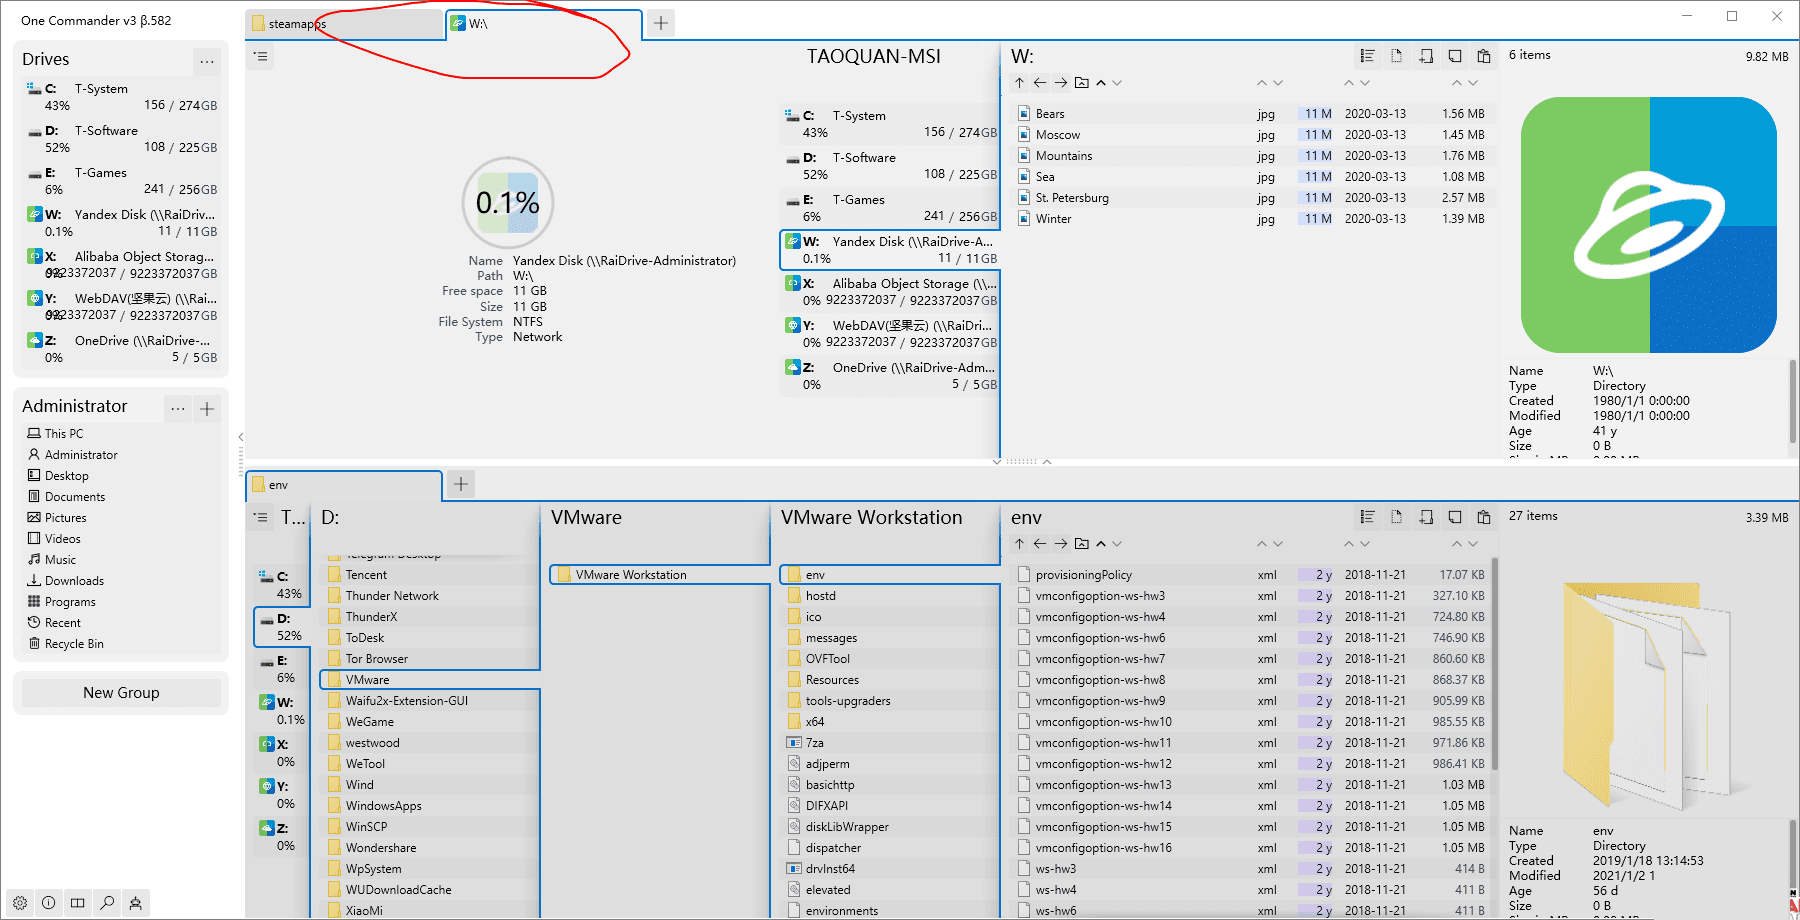
Task: Toggle list view mode in W: pane
Action: (1367, 56)
